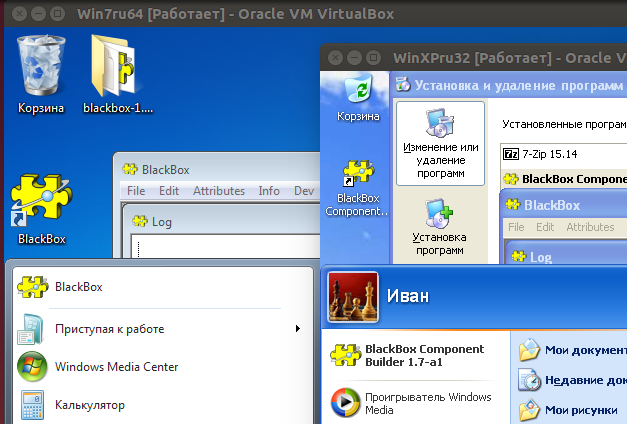Open the Dev menu in Win7 BlackBox
Viewport: 627px width, 424px height.
[x=304, y=191]
